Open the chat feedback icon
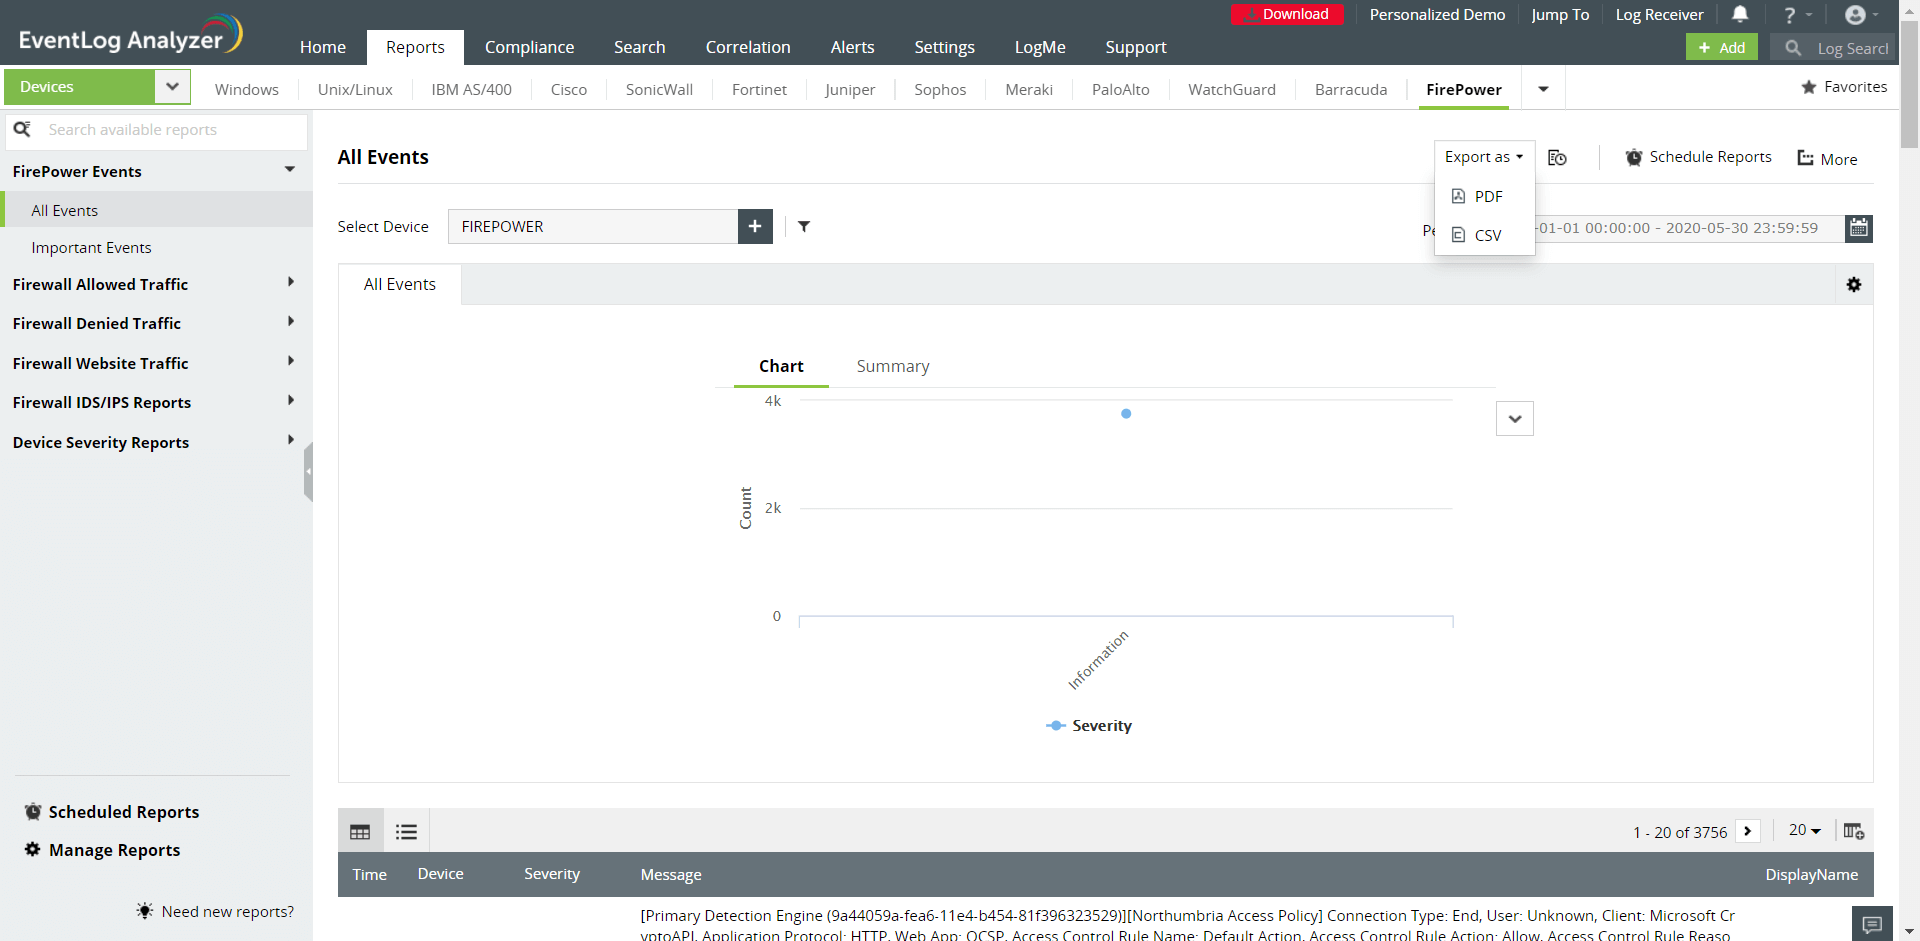The image size is (1920, 941). 1873,924
